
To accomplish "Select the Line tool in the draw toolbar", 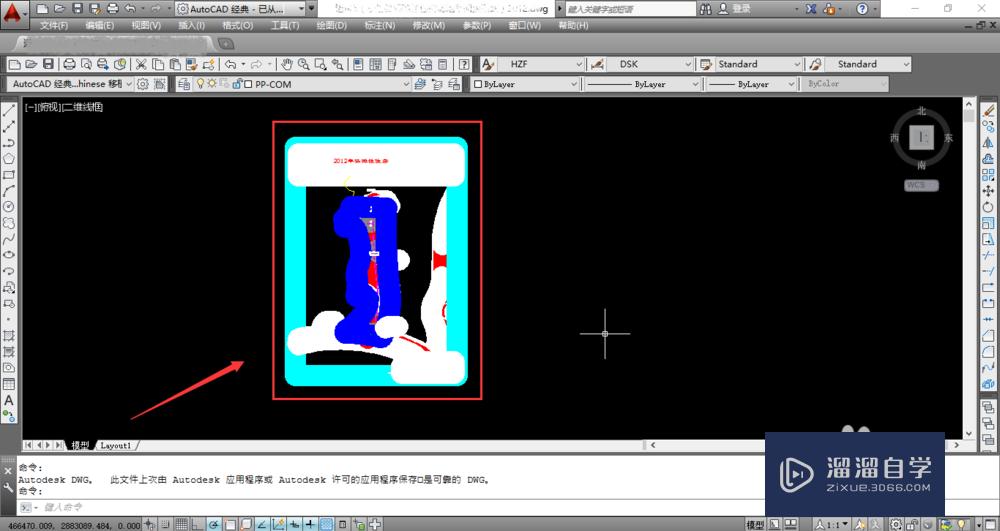I will (9, 110).
